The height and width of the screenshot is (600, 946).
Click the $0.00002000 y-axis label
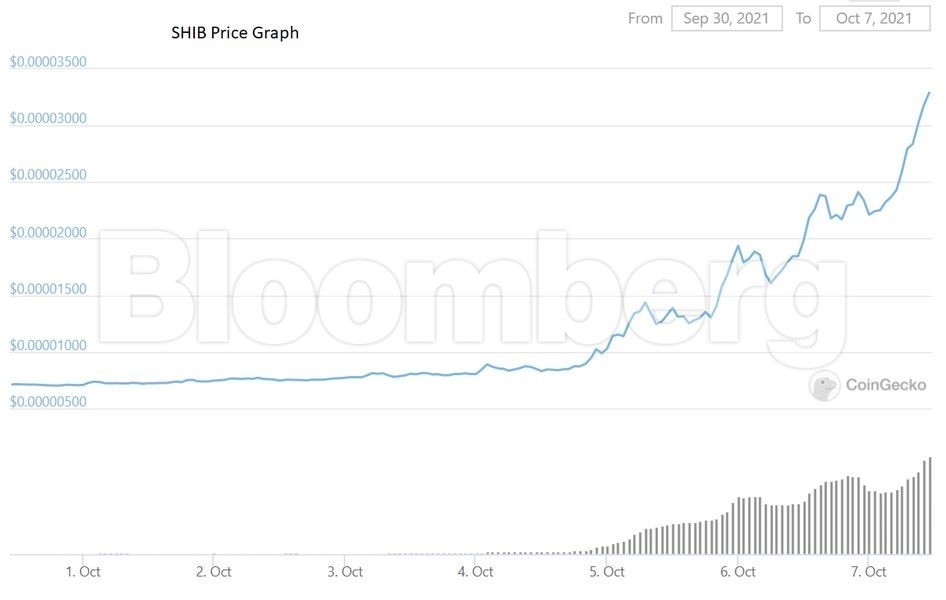[48, 233]
